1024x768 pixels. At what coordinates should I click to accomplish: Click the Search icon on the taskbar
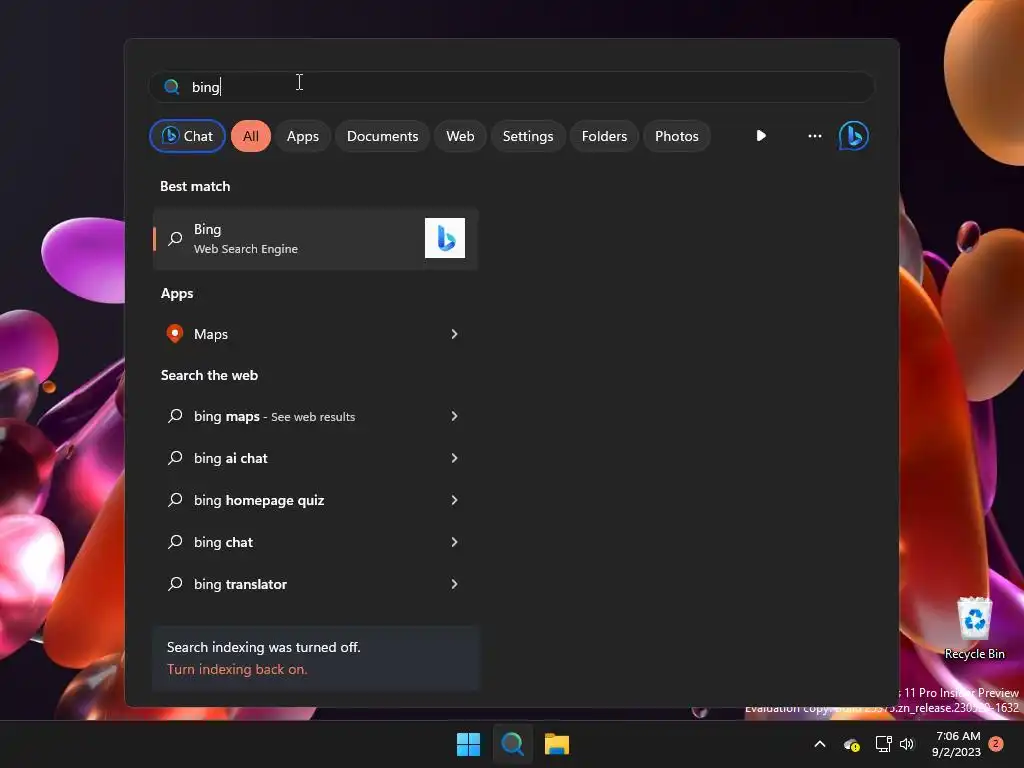pos(513,744)
